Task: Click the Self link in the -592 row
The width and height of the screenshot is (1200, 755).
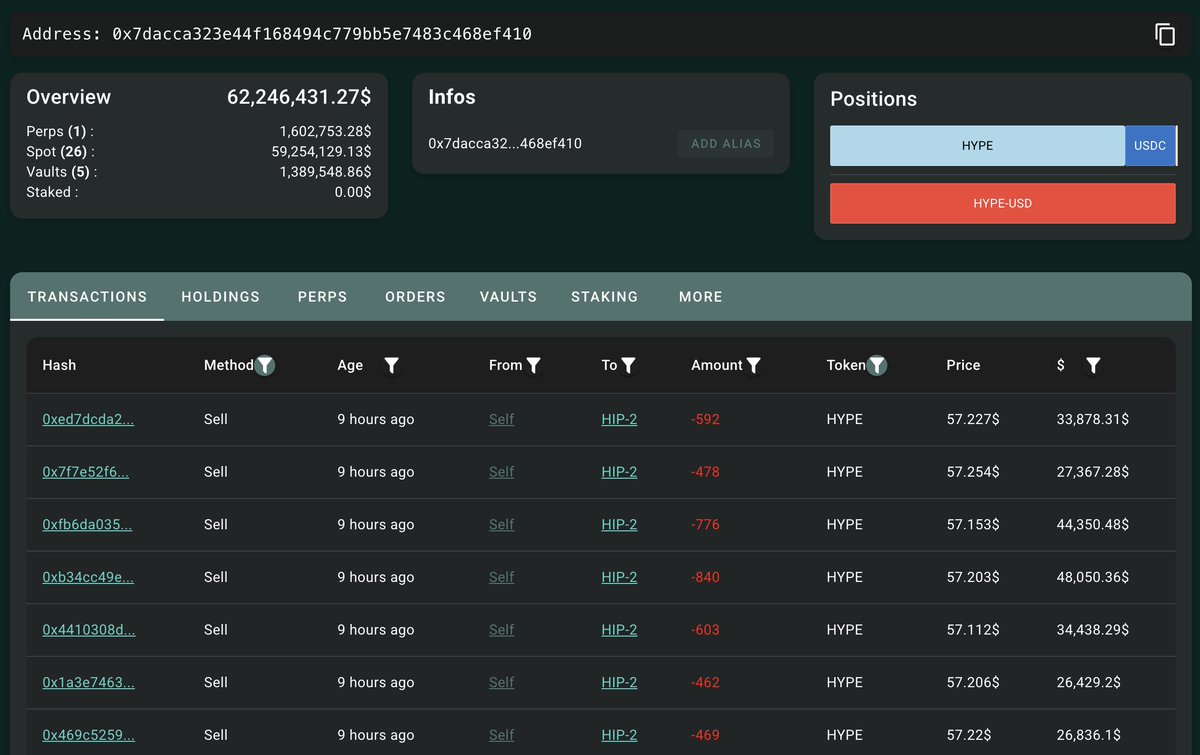Action: 501,419
